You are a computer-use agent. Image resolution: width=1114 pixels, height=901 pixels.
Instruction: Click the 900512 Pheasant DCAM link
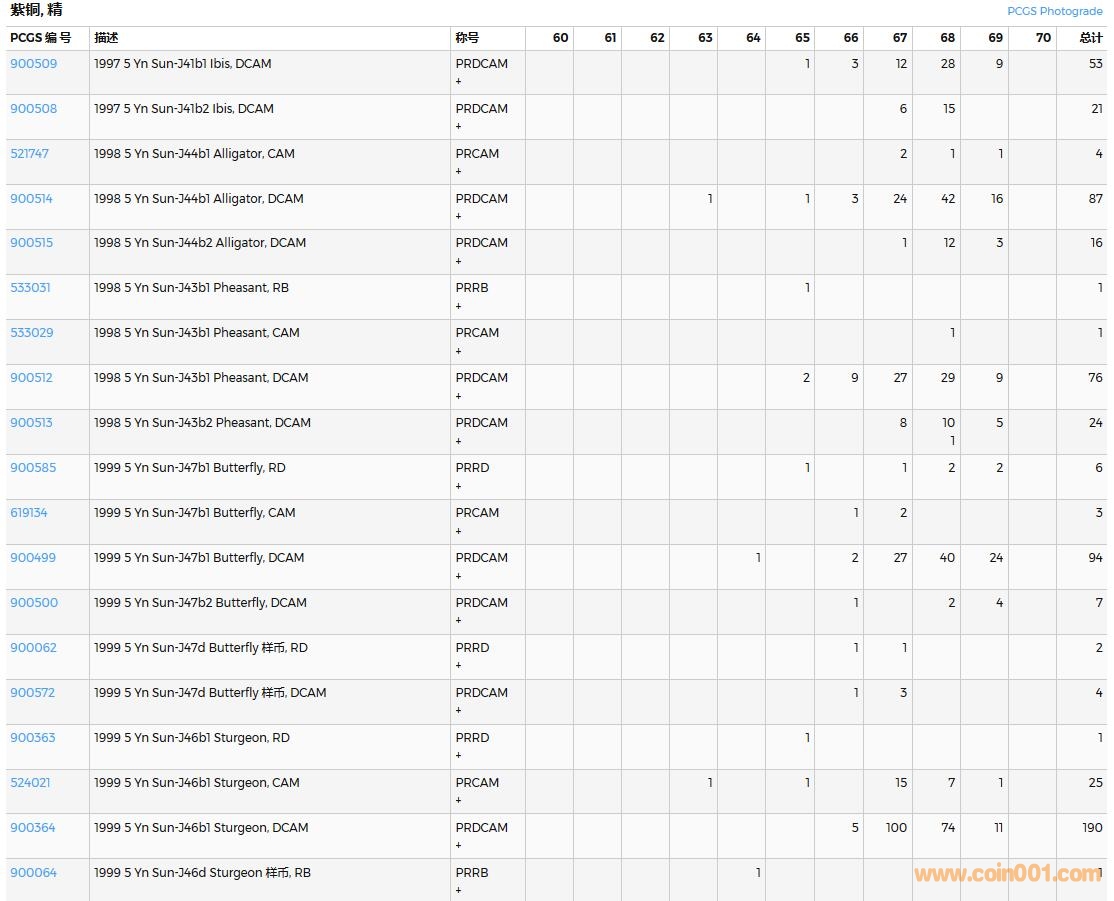pos(32,378)
